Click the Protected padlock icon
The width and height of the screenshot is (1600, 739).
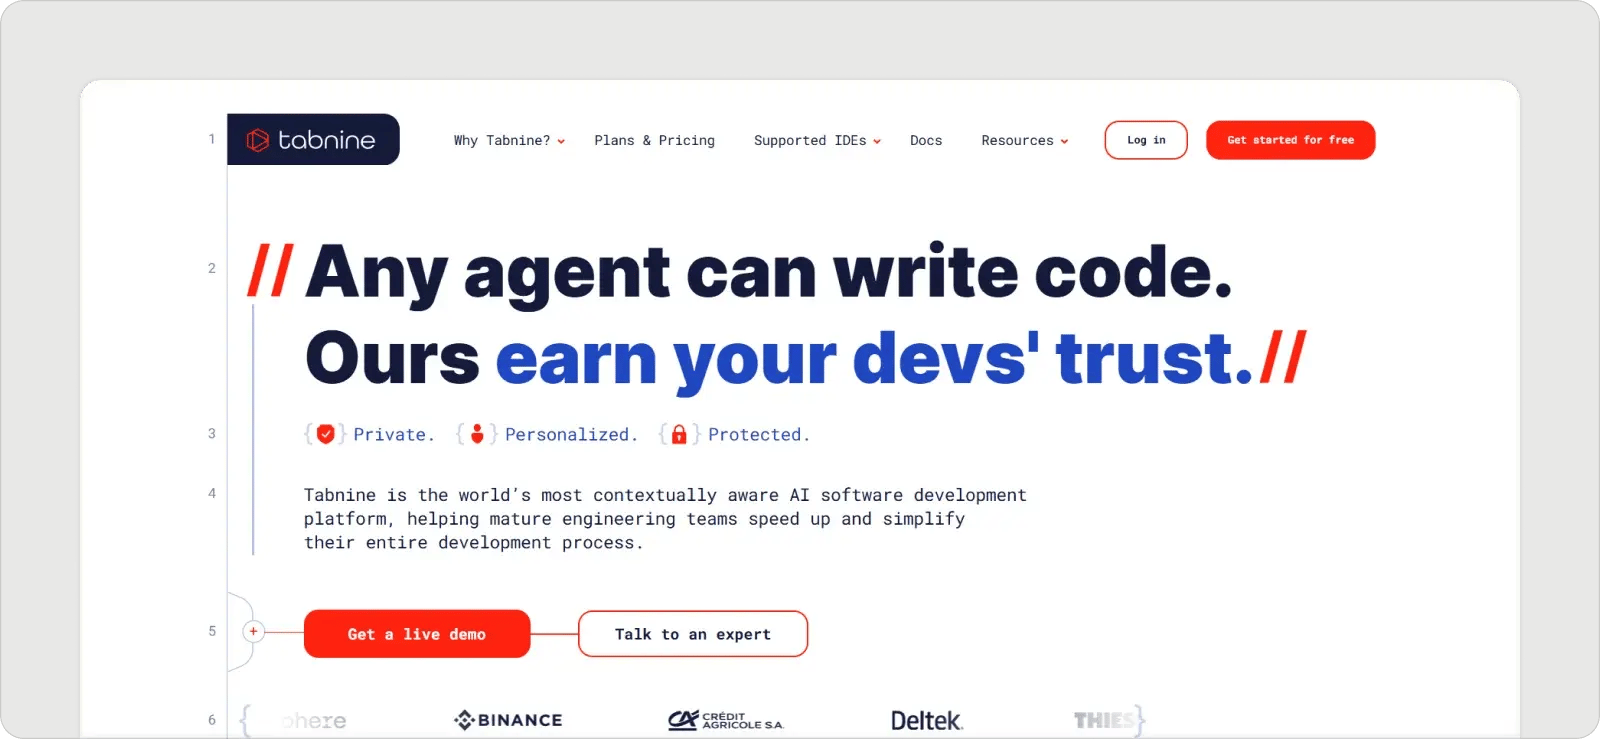click(x=679, y=434)
